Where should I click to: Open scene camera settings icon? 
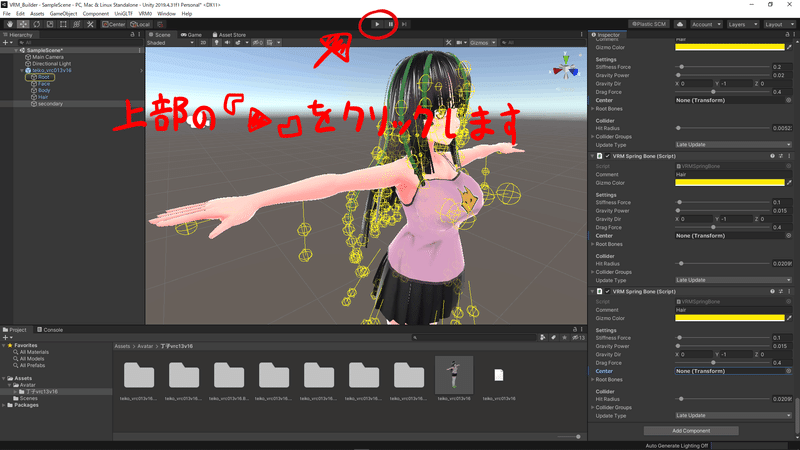(x=460, y=43)
